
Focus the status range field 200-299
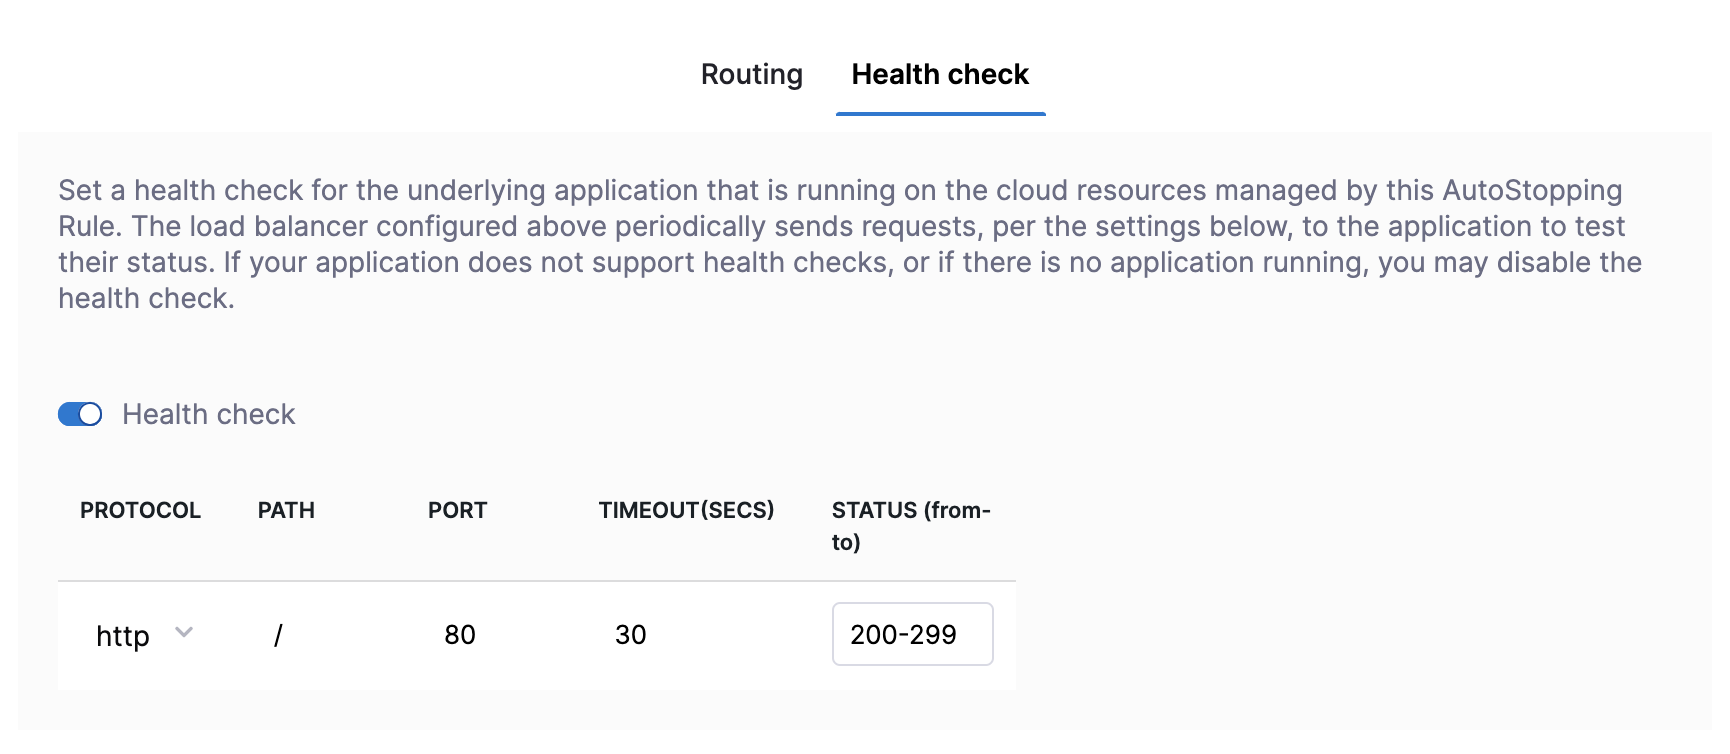[911, 634]
